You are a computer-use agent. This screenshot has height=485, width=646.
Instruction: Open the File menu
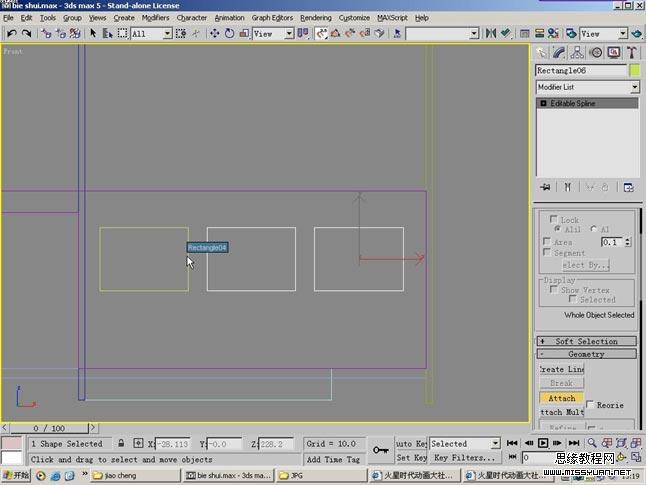[8, 18]
